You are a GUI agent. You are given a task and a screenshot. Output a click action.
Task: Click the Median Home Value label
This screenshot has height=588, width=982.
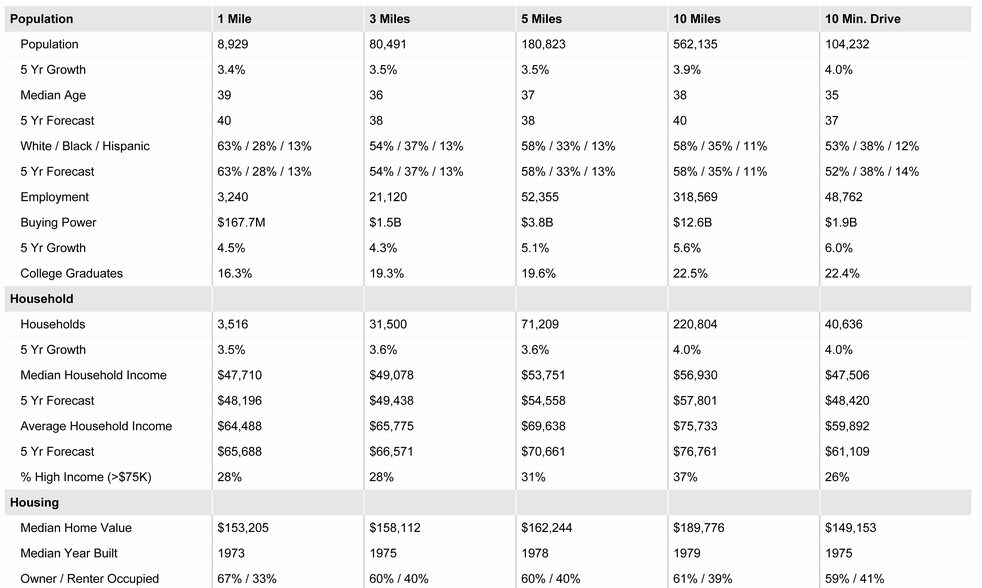76,528
